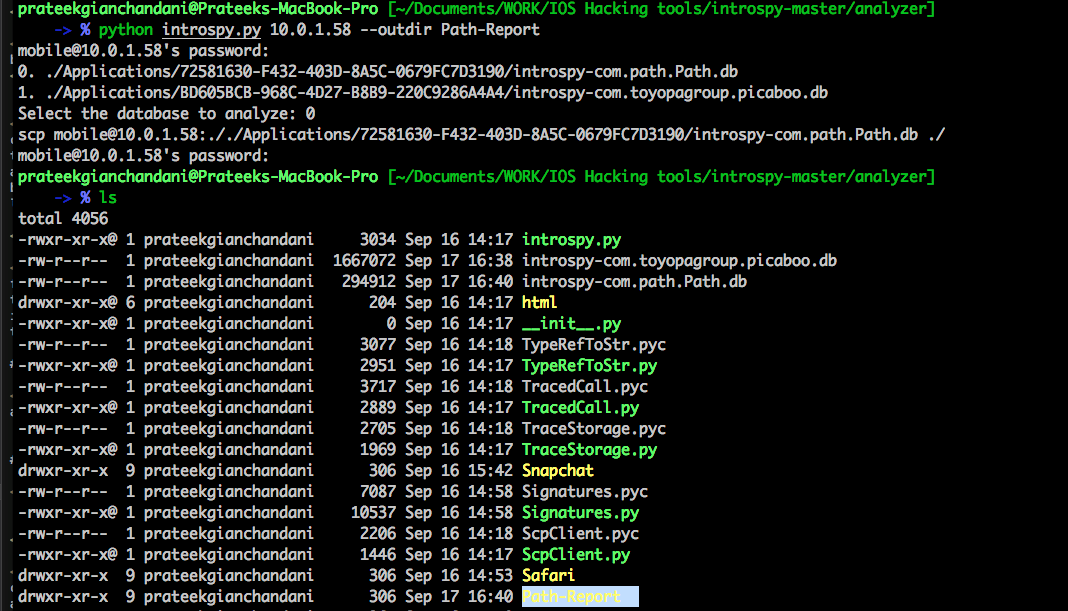Click the yellow html directory name
The width and height of the screenshot is (1068, 611).
click(x=539, y=302)
